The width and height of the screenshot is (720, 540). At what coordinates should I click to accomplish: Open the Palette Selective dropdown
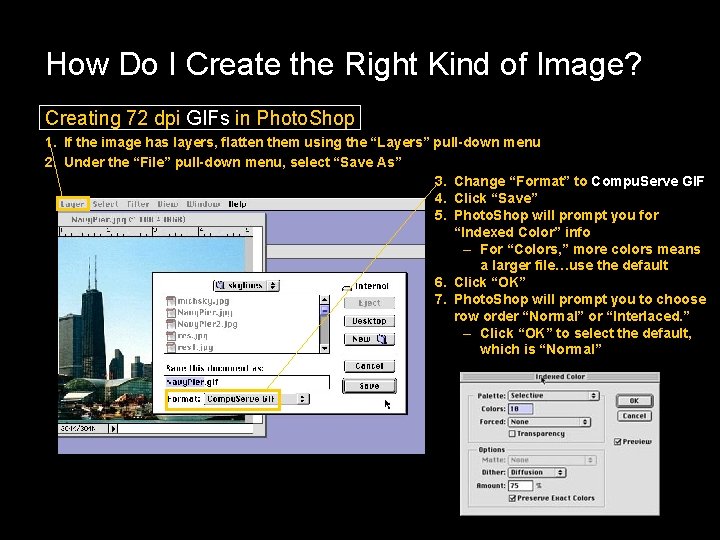(554, 395)
